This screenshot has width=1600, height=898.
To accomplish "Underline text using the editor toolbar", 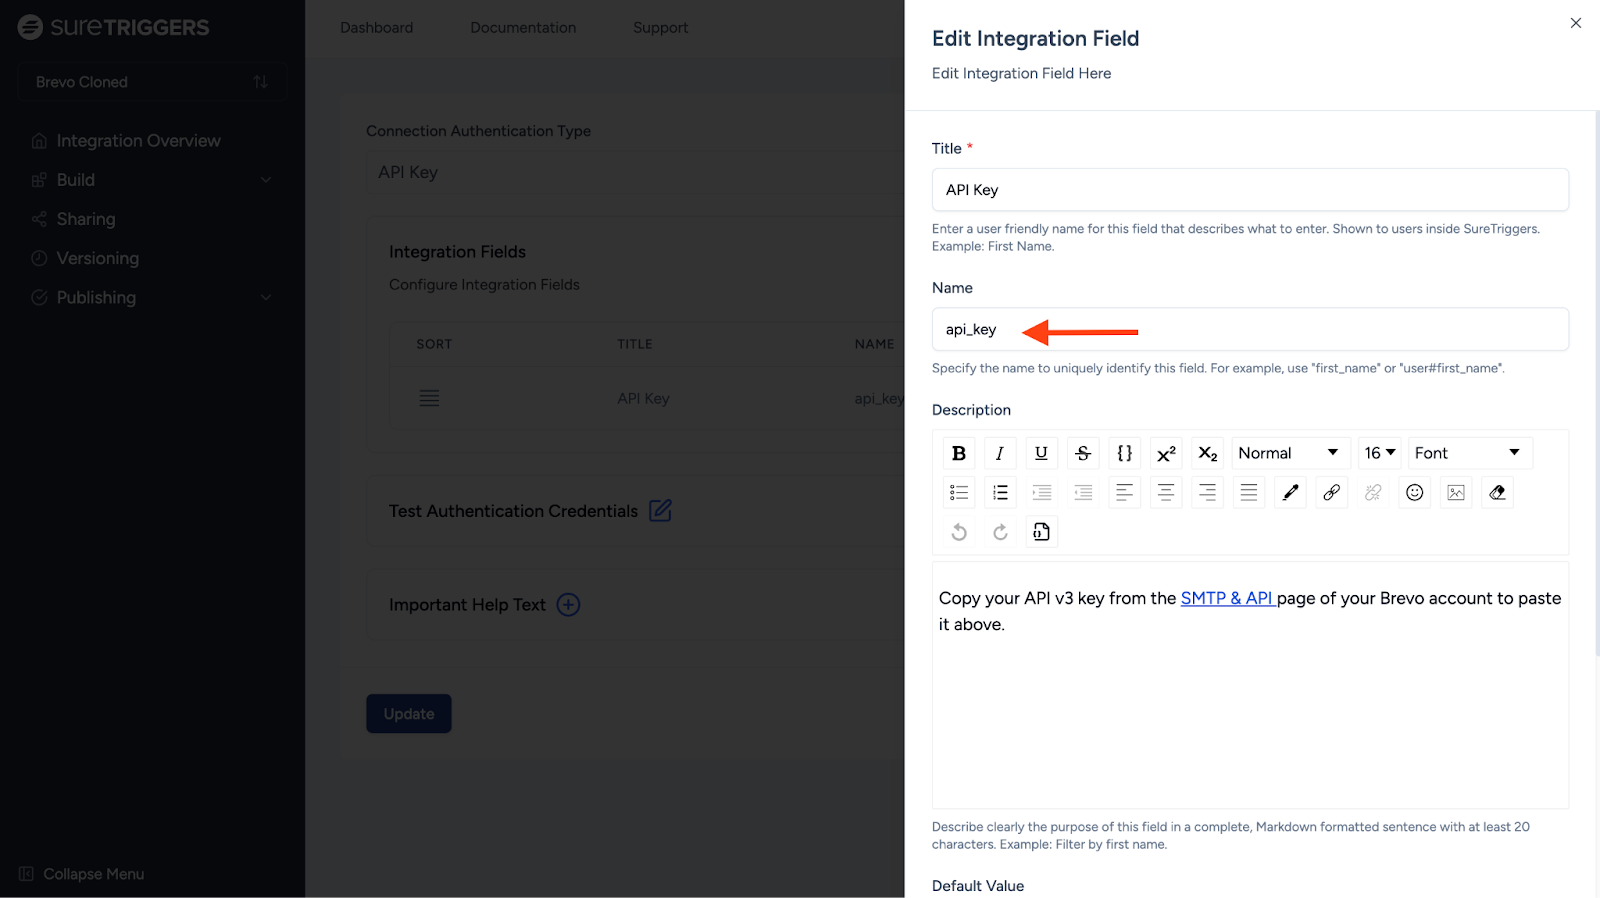I will coord(1041,453).
